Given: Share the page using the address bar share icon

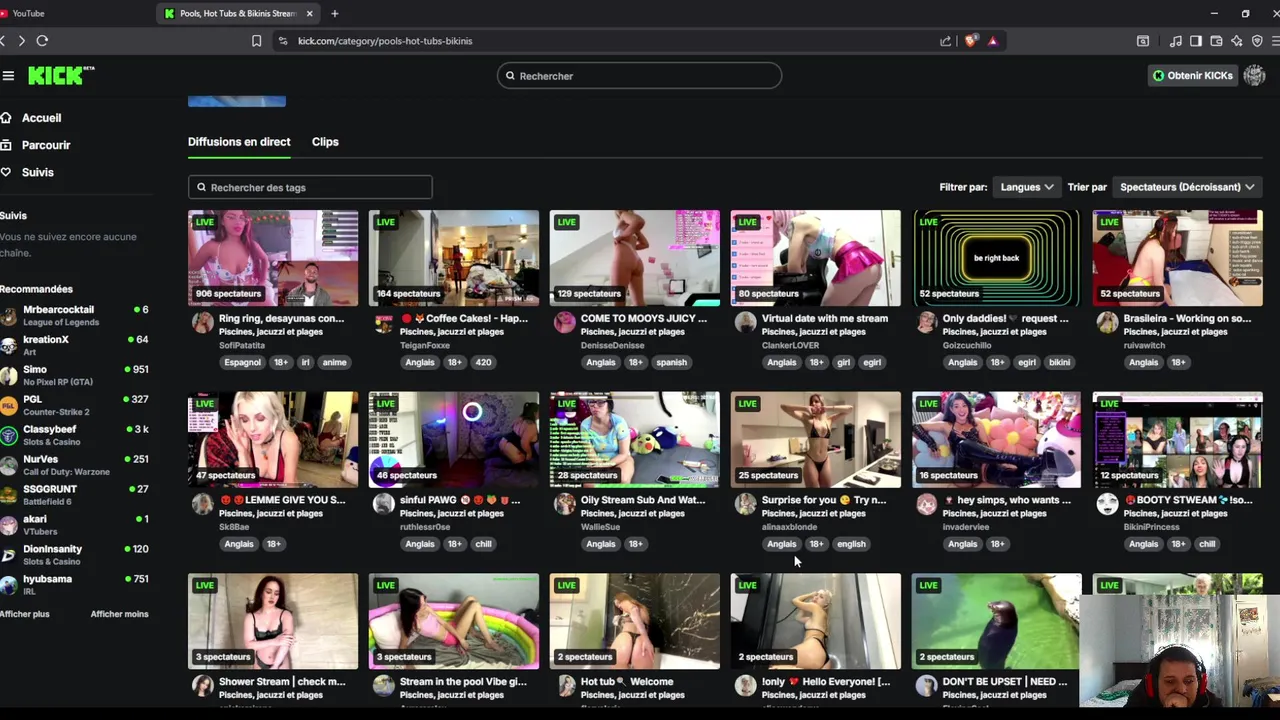Looking at the screenshot, I should pyautogui.click(x=945, y=41).
